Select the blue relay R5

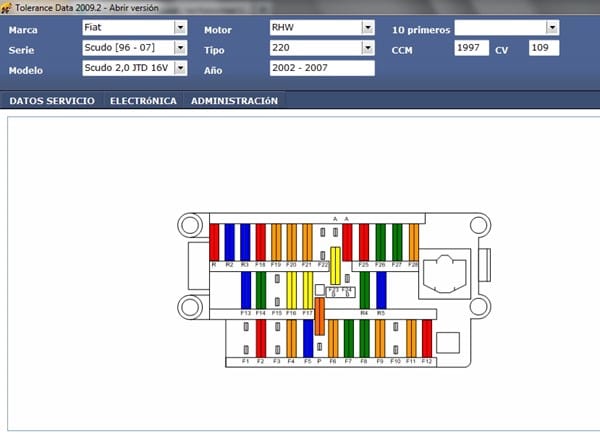(x=382, y=290)
